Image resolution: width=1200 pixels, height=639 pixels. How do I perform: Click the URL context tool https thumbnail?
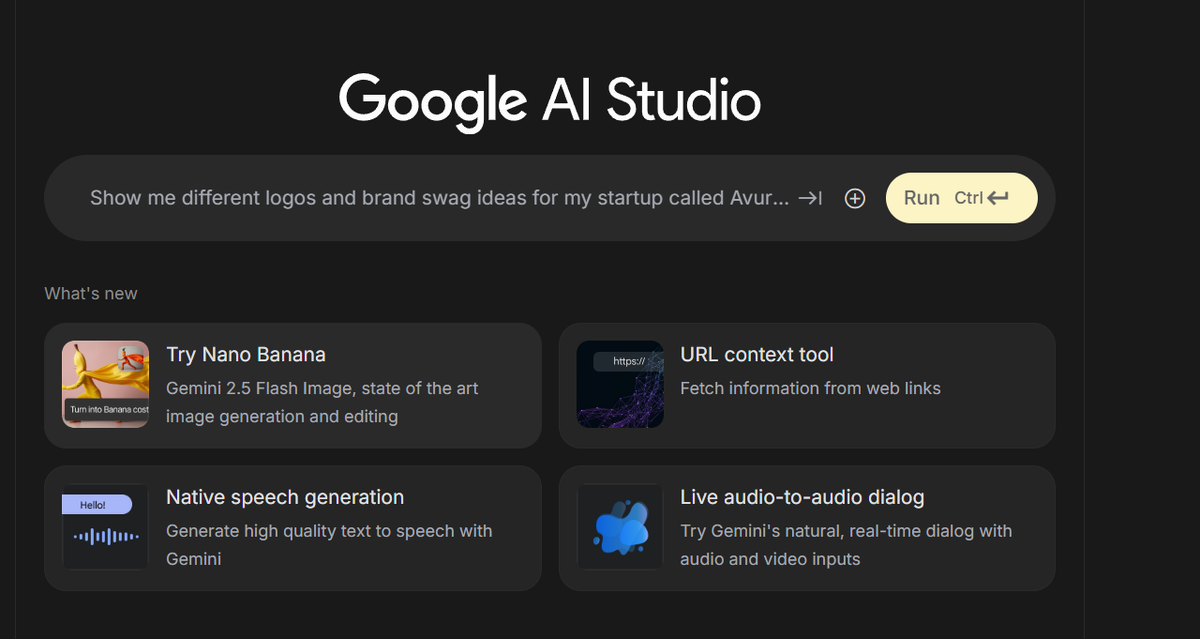point(620,385)
